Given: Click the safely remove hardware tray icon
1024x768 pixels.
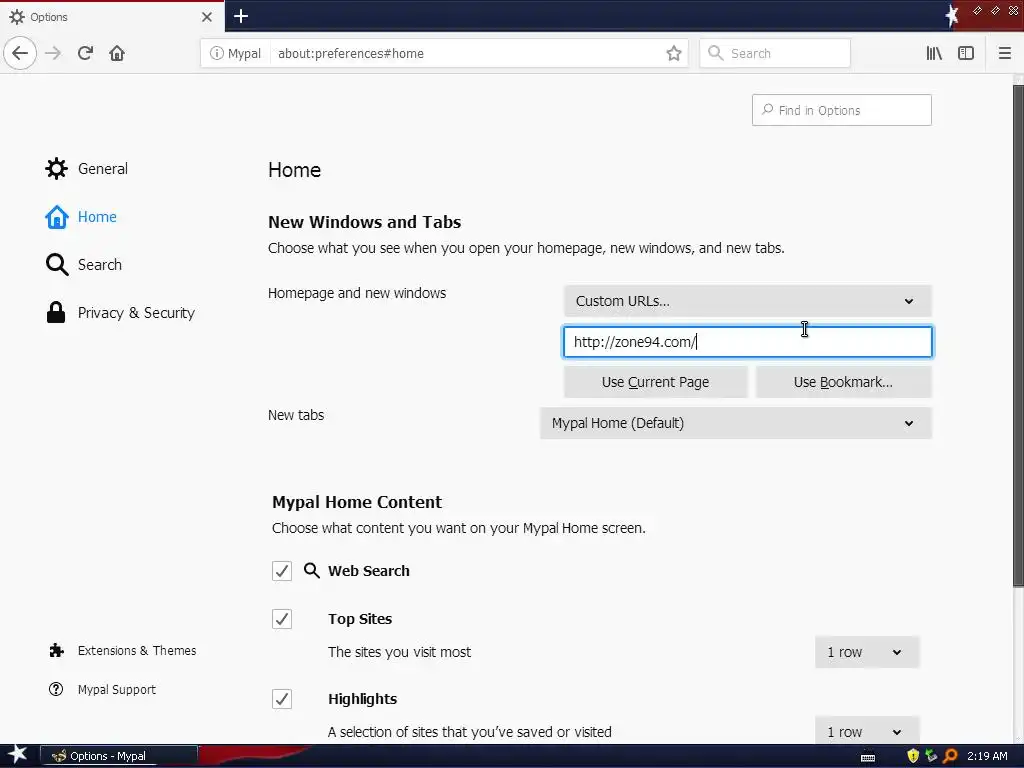Looking at the screenshot, I should click(931, 756).
